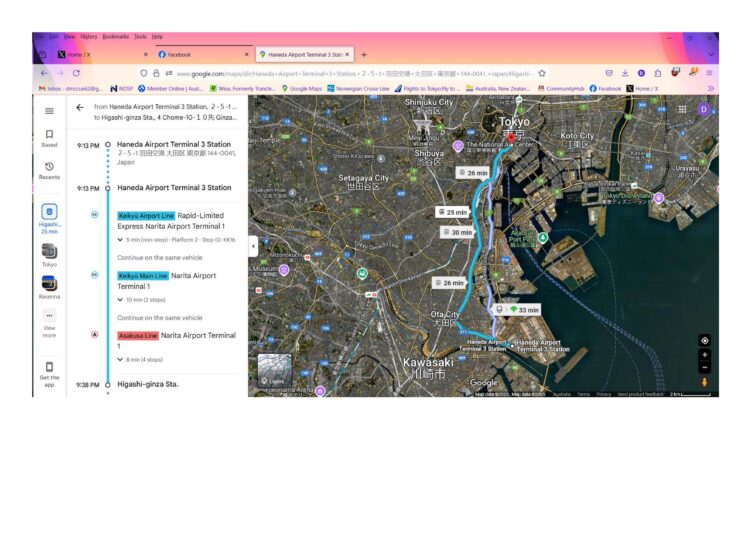Expand the Asakusa Line 4 stops

pyautogui.click(x=120, y=359)
